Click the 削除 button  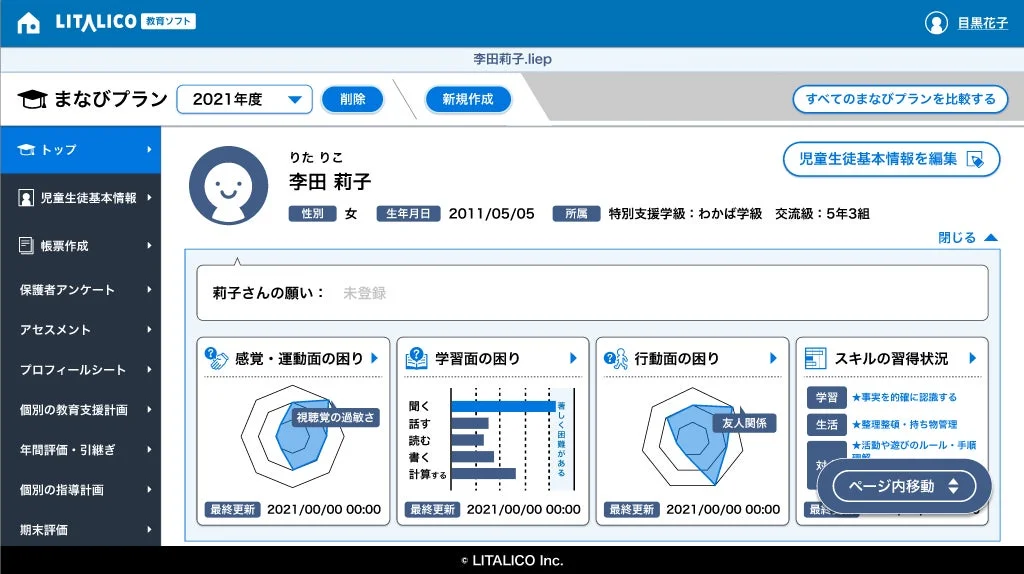[353, 99]
